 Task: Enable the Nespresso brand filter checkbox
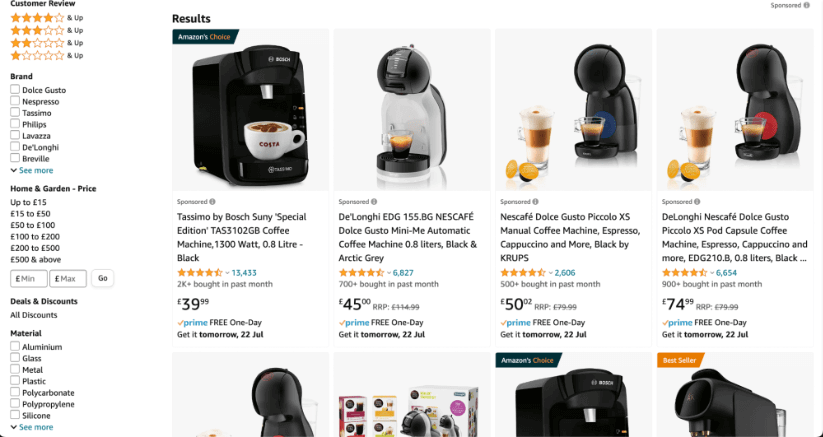(15, 101)
